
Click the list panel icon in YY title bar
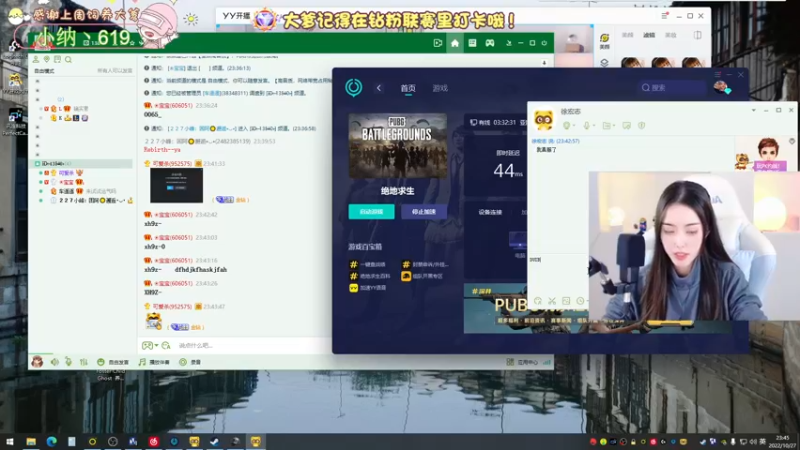click(472, 43)
